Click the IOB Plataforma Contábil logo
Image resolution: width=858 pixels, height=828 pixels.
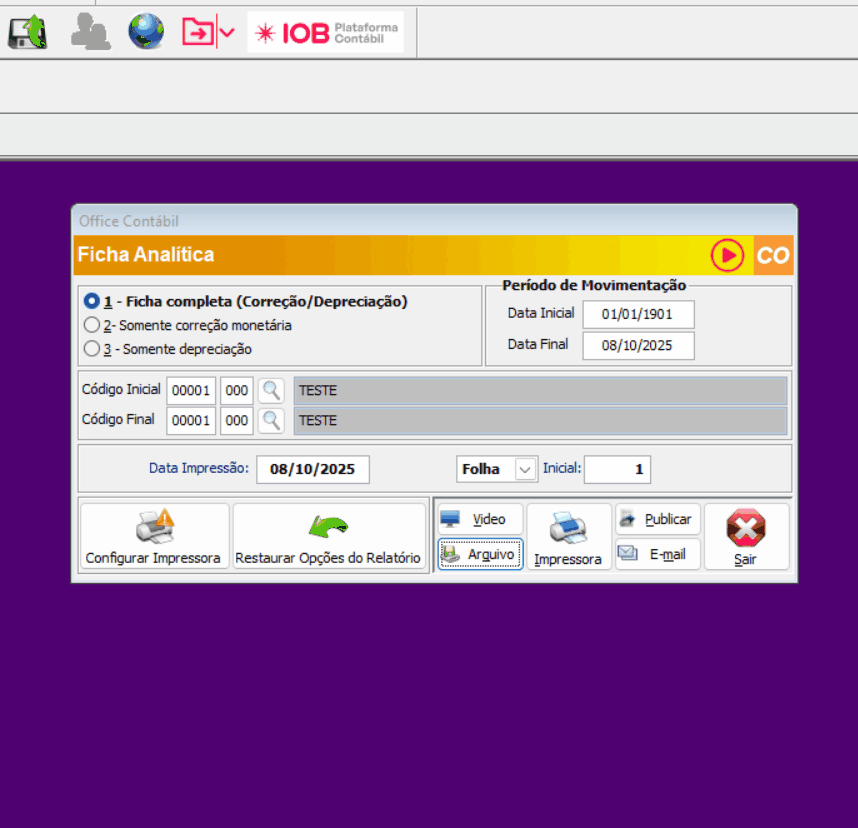pos(326,32)
